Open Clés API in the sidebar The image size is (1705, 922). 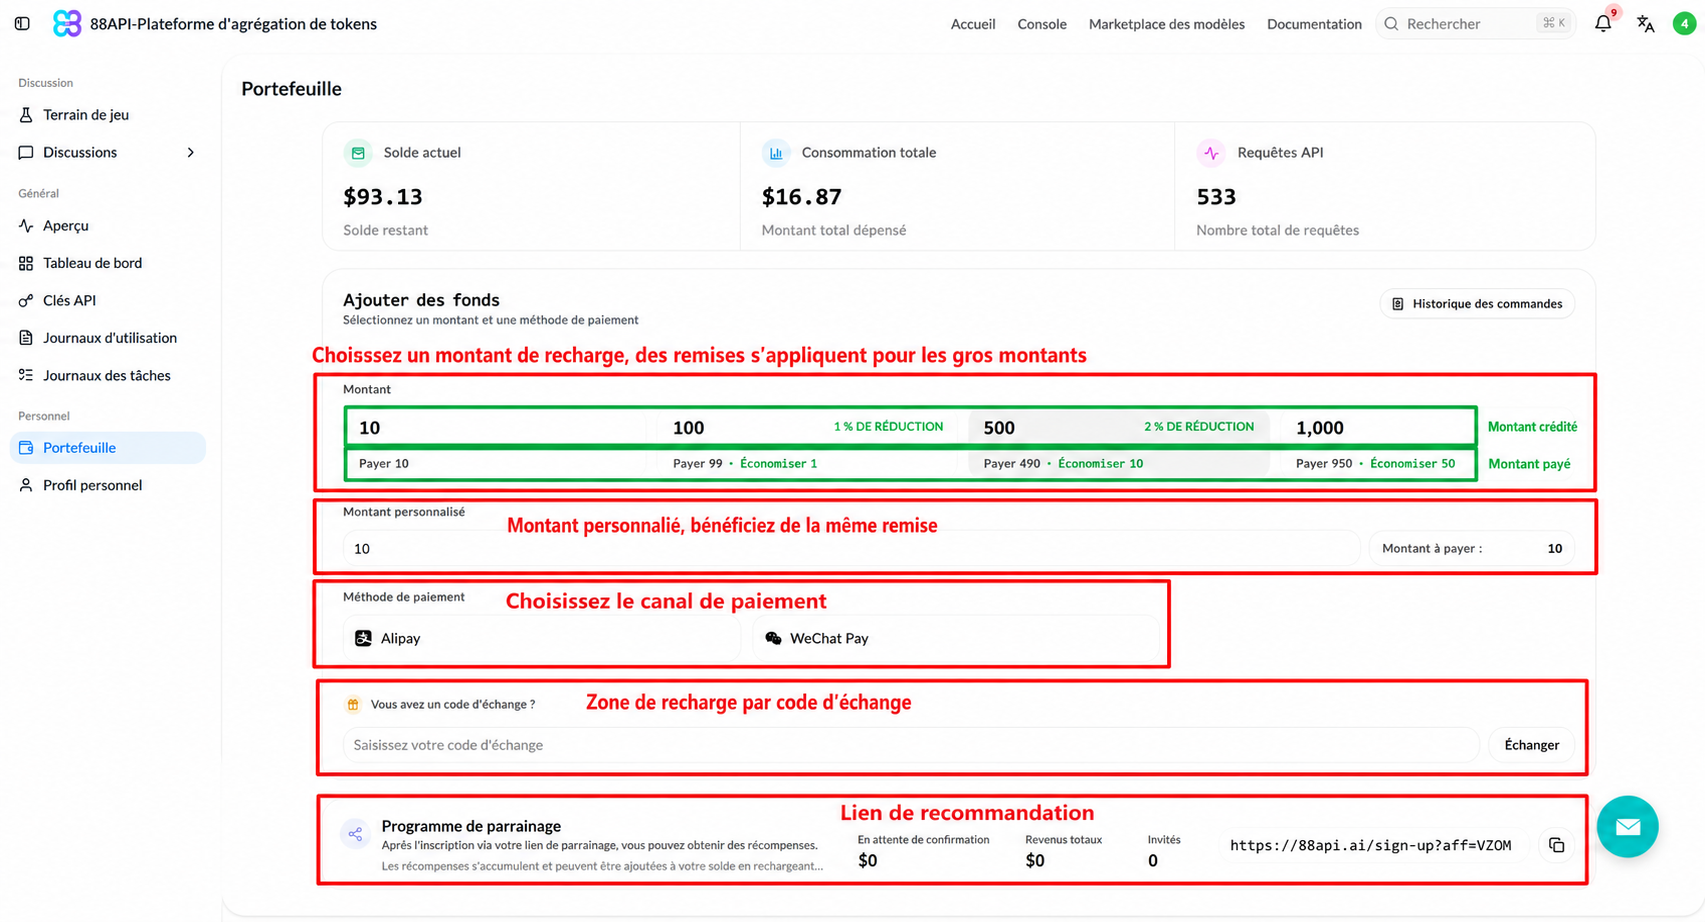(x=108, y=300)
